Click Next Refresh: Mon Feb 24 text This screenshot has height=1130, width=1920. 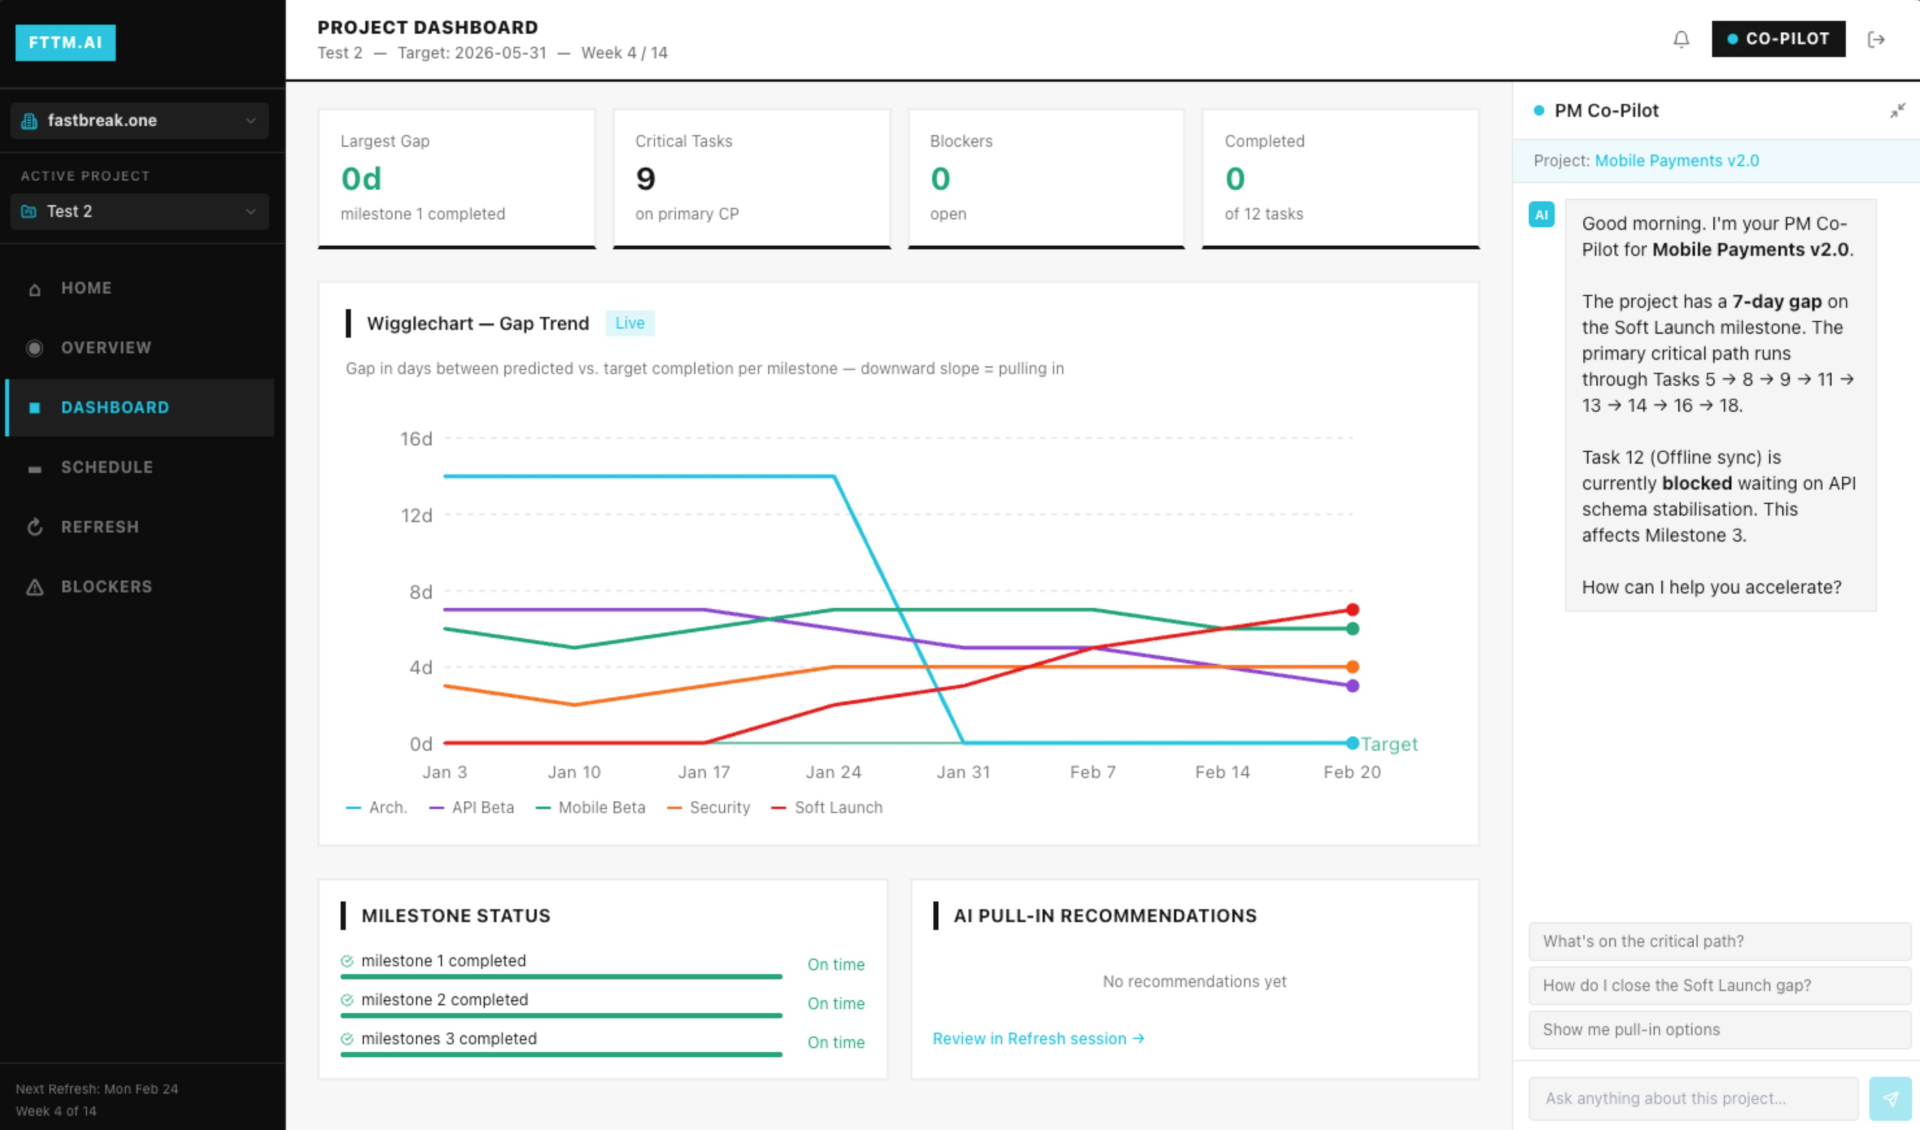point(97,1089)
